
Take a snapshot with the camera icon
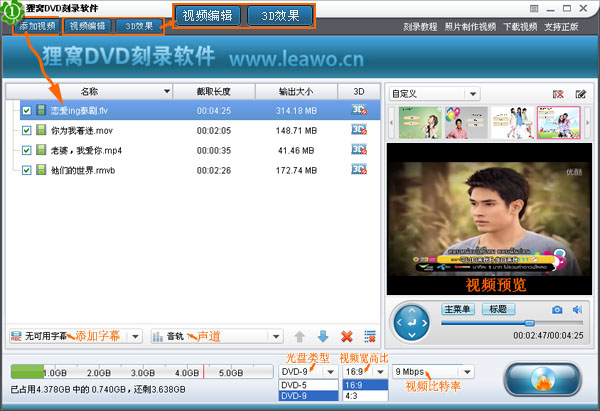click(x=557, y=310)
